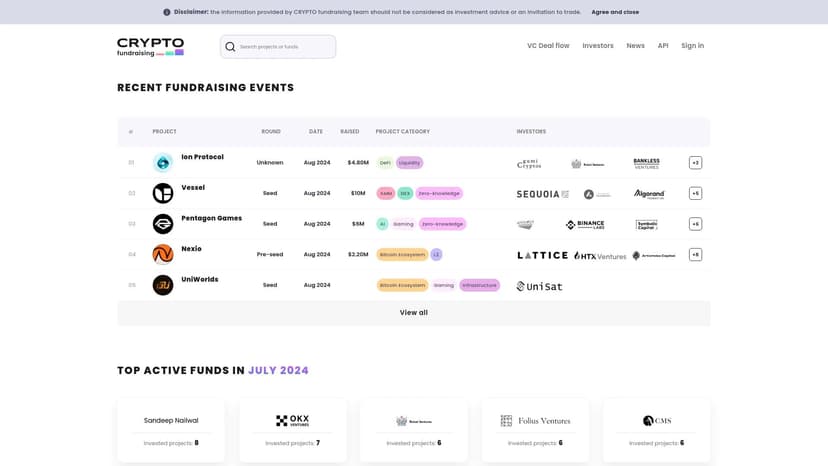Expand more investors for Nexio

(x=695, y=255)
